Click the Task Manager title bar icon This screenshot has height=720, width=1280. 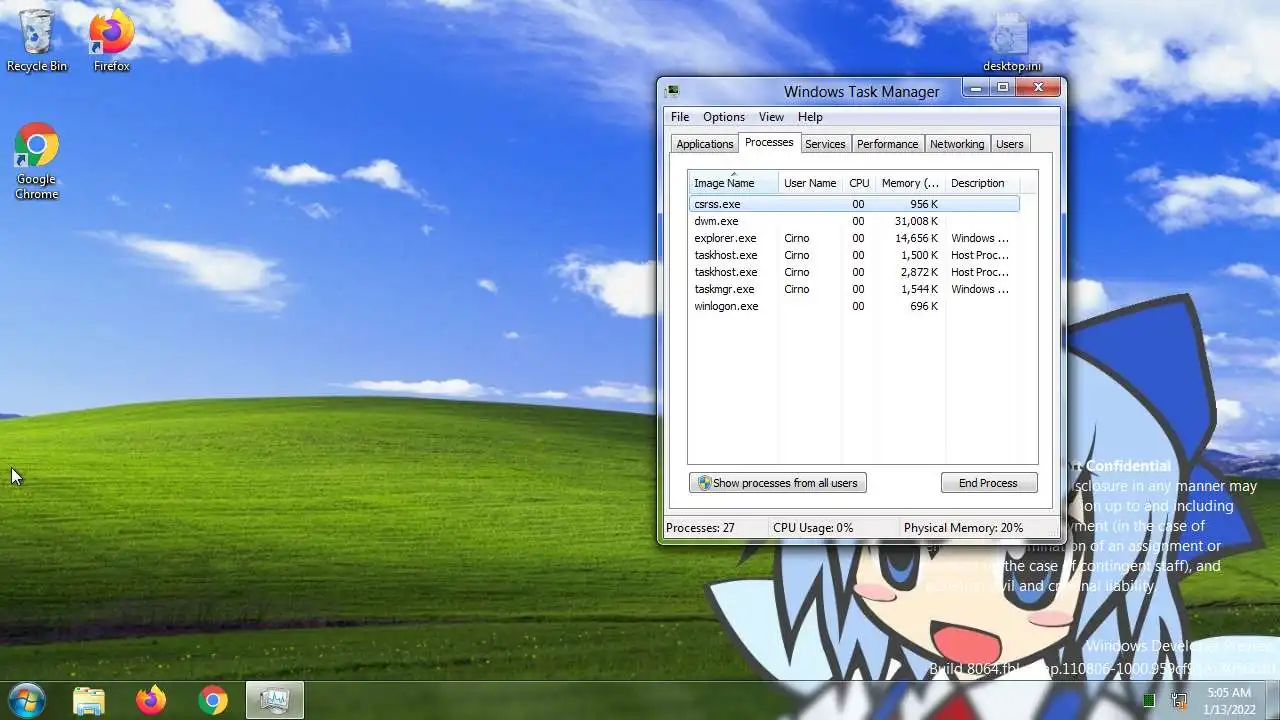pyautogui.click(x=673, y=91)
